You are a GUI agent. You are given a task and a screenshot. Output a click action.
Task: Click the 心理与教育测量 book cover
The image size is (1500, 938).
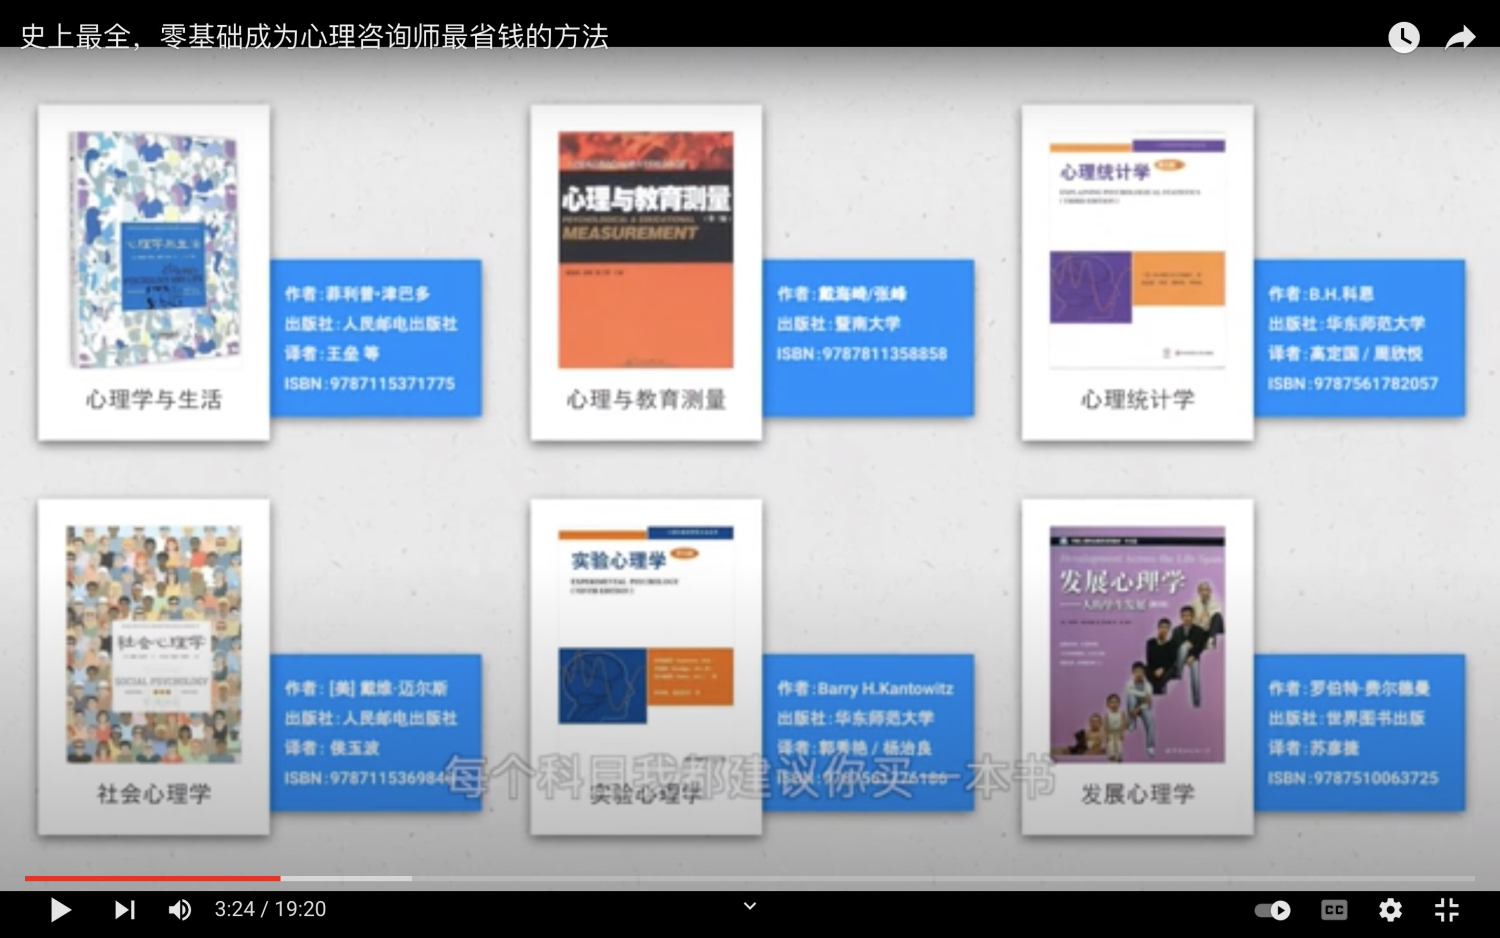coord(645,250)
